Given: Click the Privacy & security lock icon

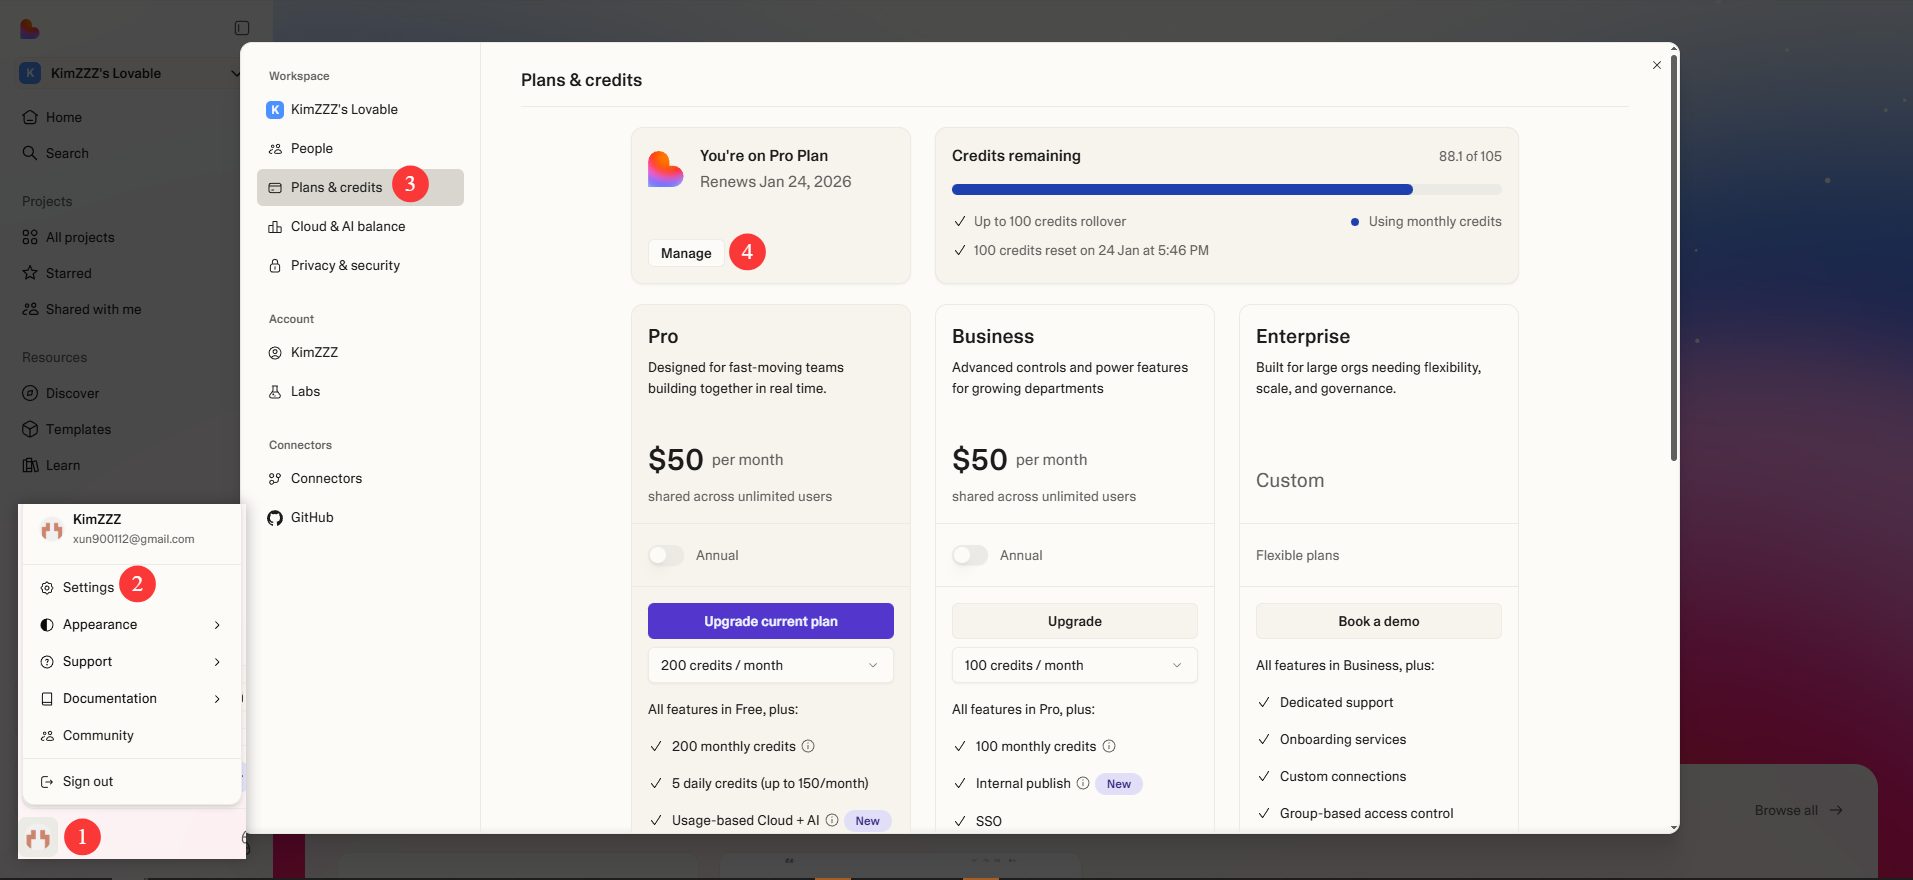Looking at the screenshot, I should click(x=275, y=265).
